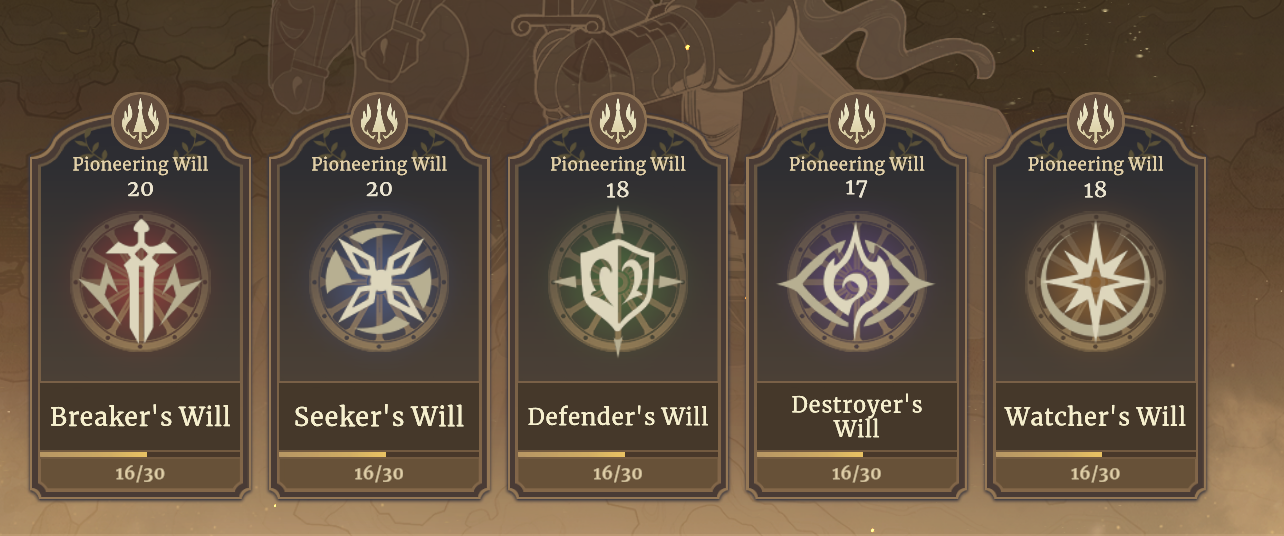Click the trident badge atop Seeker's card
The width and height of the screenshot is (1284, 536).
[x=379, y=120]
